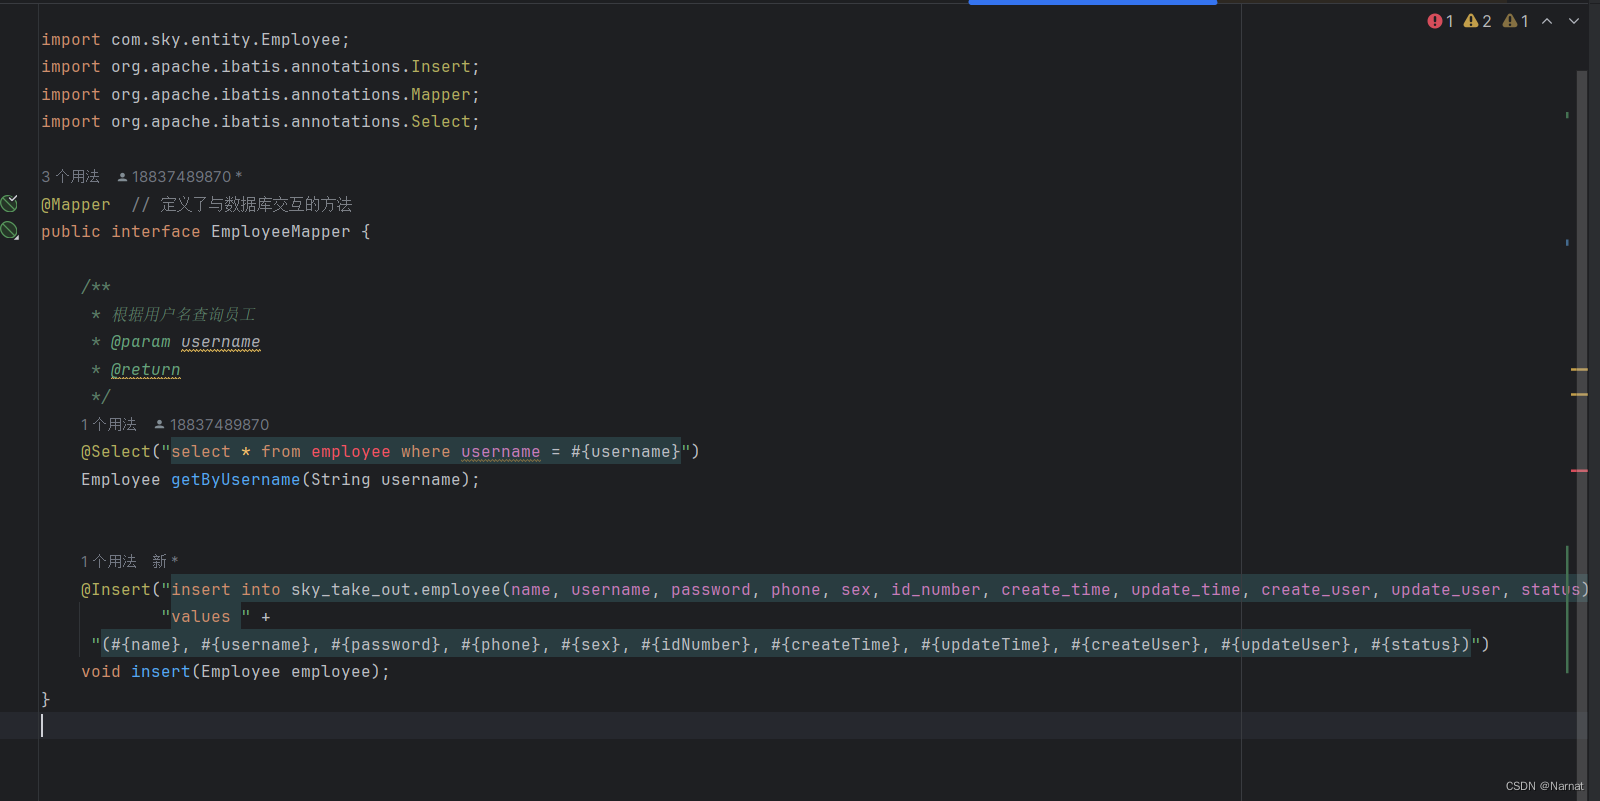Click the @Insert annotation
Screen dimensions: 1600x801
pos(116,590)
